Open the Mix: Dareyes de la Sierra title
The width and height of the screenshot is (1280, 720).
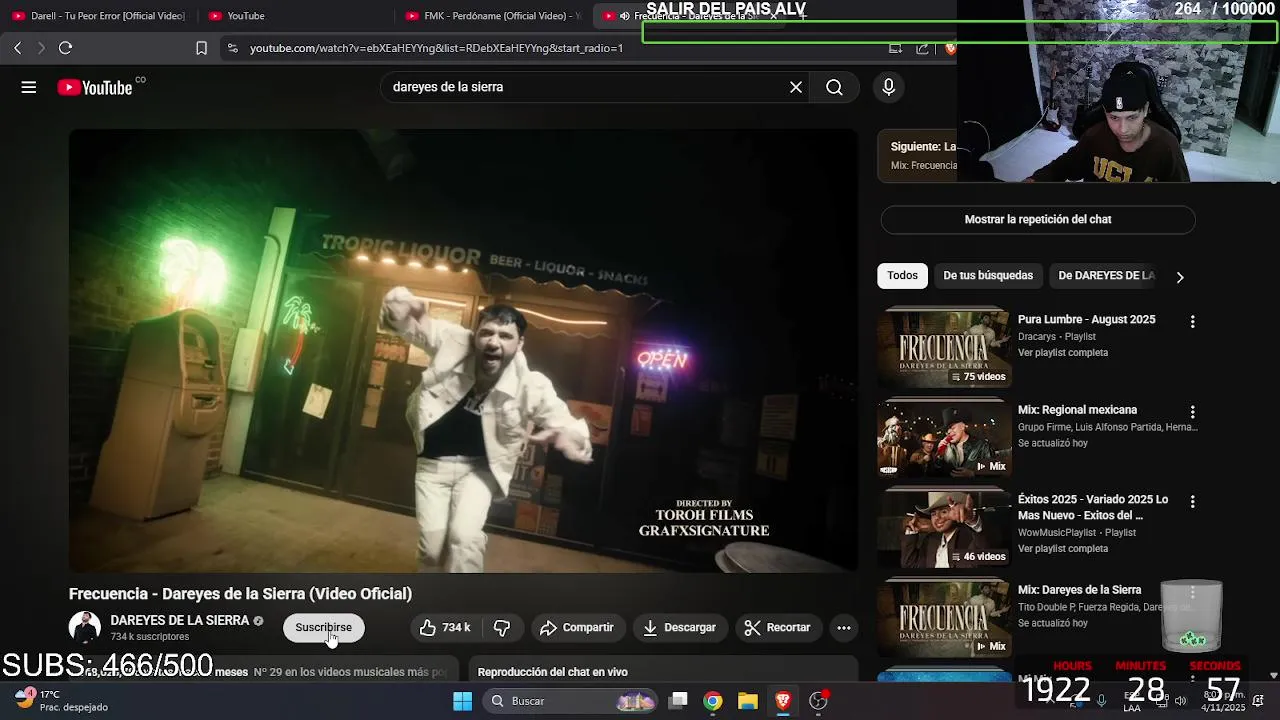(1079, 590)
